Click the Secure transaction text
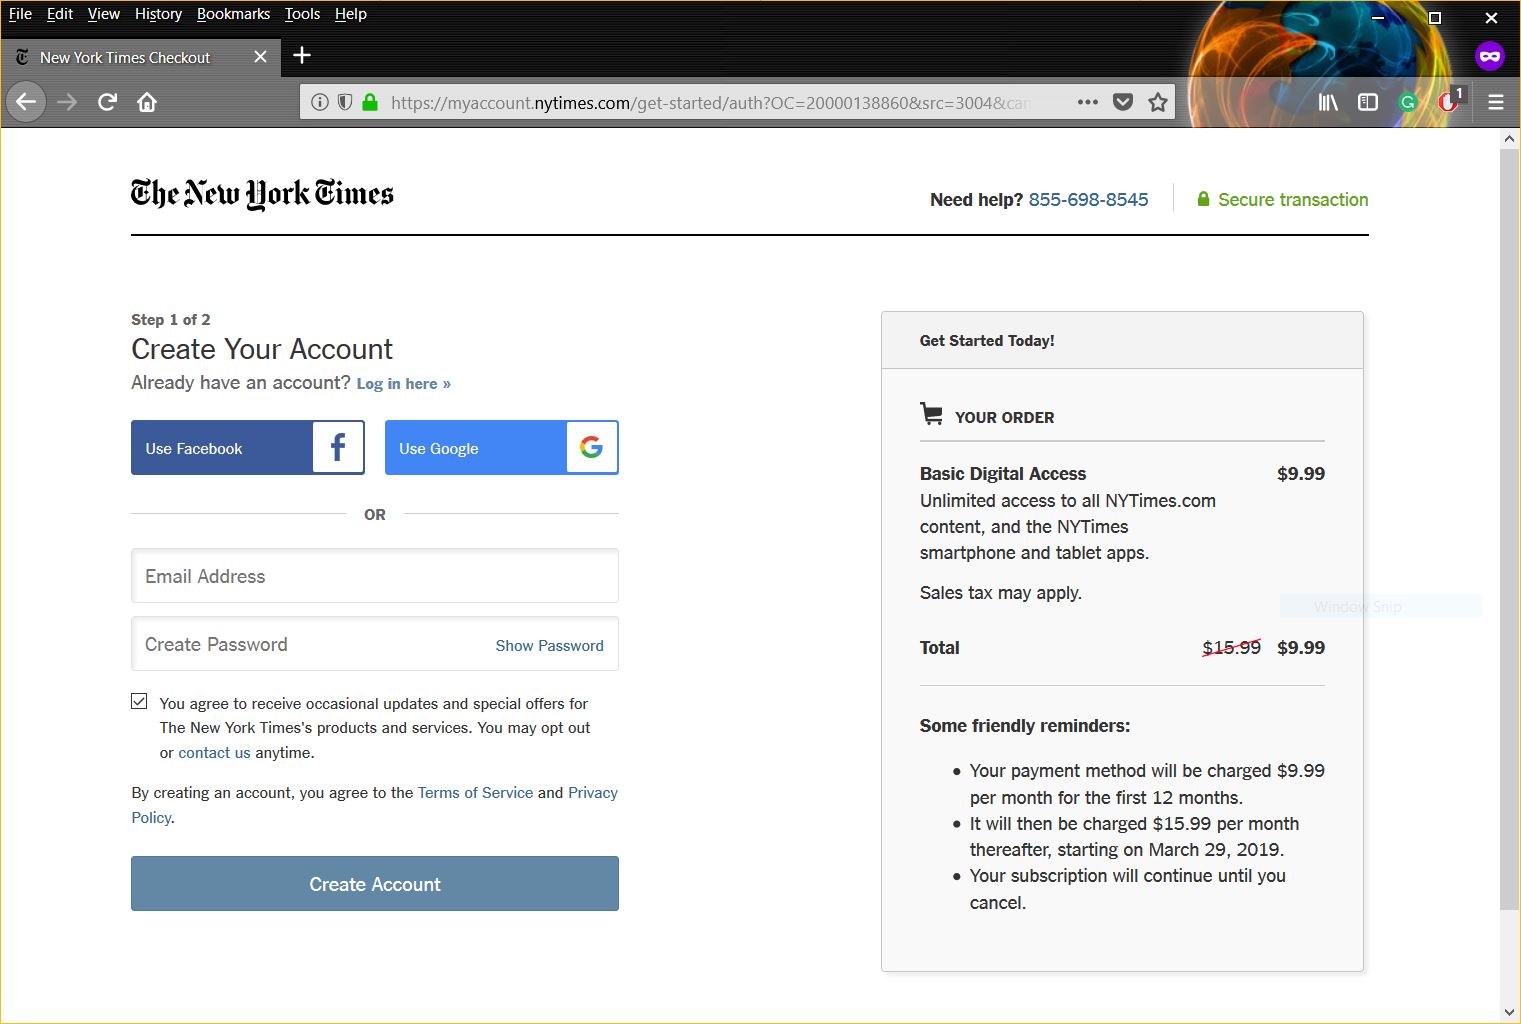This screenshot has height=1024, width=1521. click(1293, 200)
